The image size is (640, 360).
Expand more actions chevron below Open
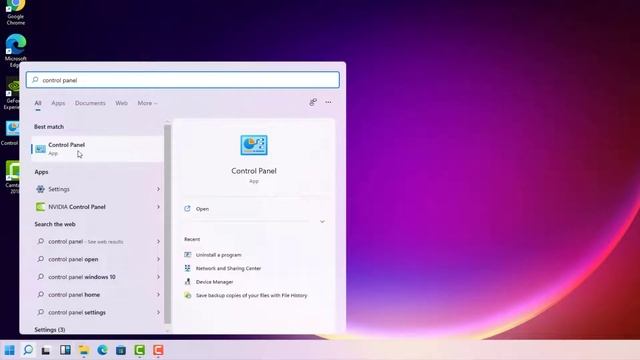tap(322, 222)
